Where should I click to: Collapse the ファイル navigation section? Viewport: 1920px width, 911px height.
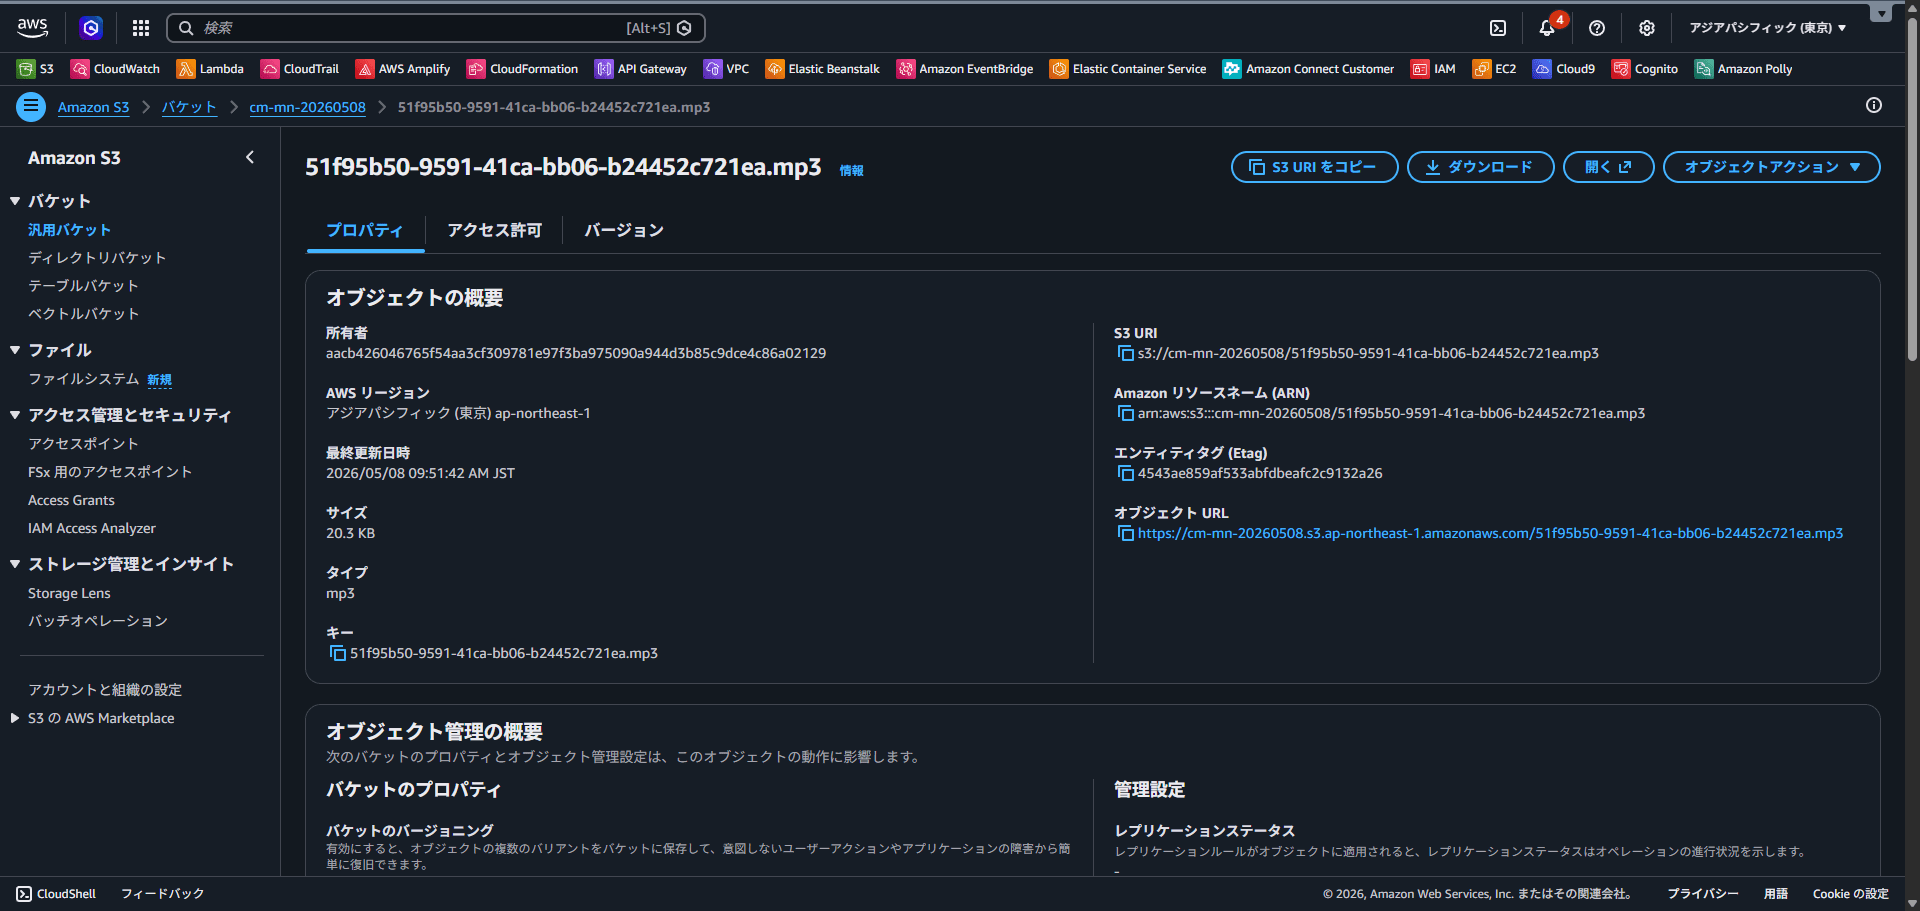(x=15, y=350)
